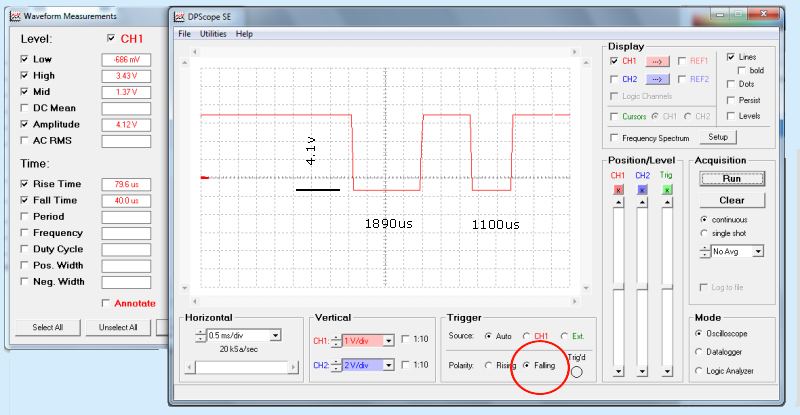Enable Period measurement checkbox
This screenshot has height=415, width=800.
24,216
